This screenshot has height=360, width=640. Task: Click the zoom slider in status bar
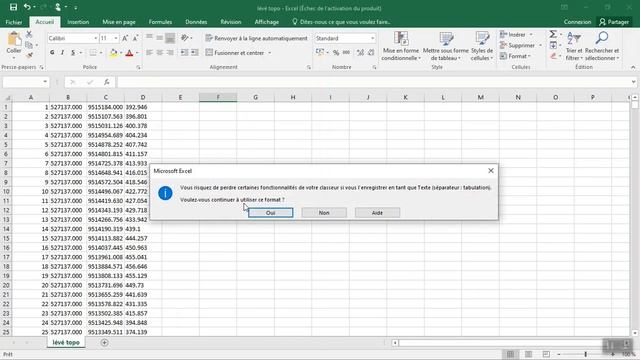[x=585, y=354]
